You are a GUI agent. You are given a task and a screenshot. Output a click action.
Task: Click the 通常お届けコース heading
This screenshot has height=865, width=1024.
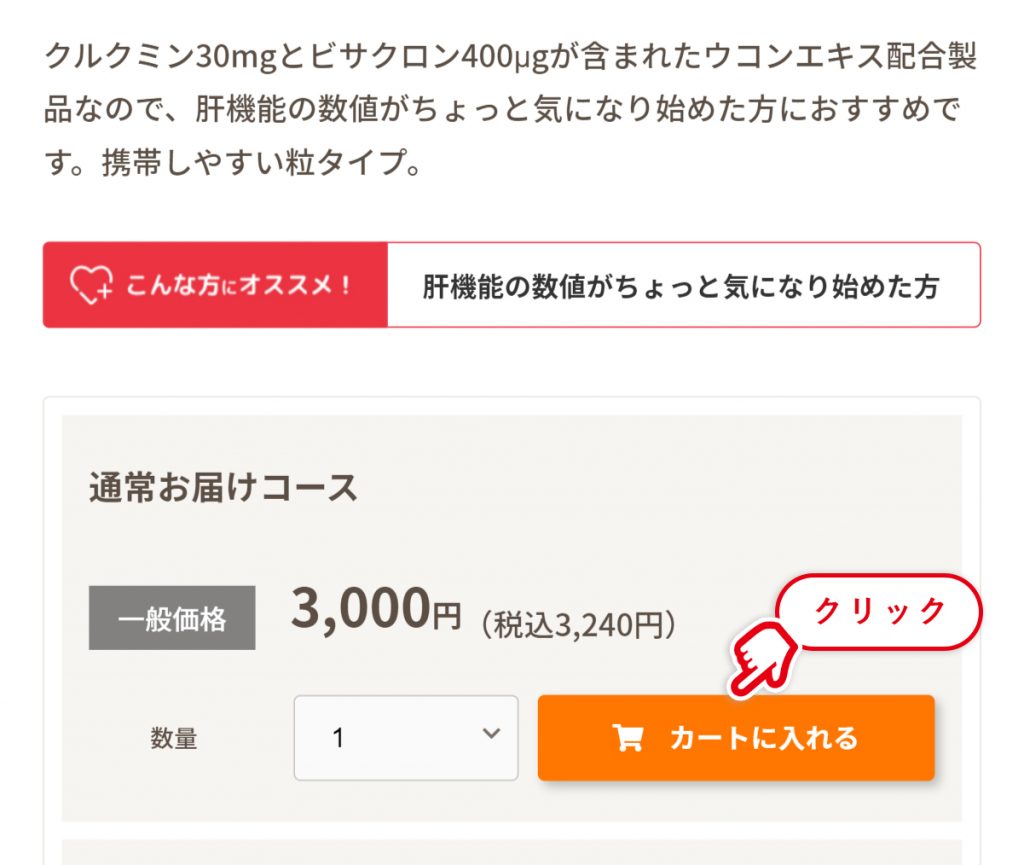(223, 488)
